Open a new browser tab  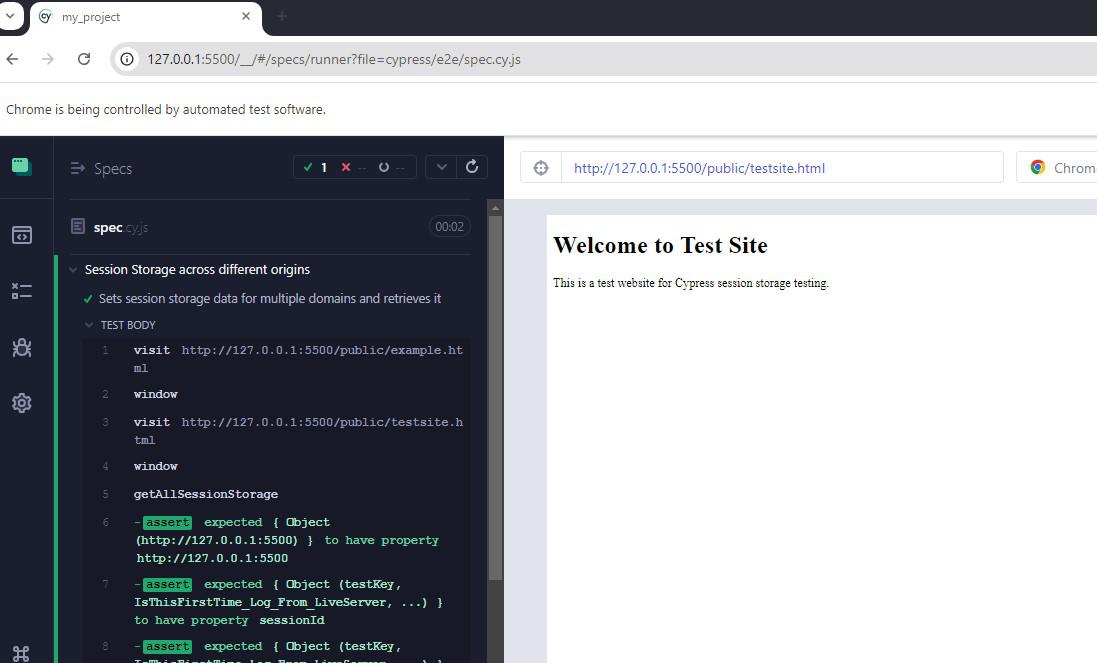(x=281, y=16)
